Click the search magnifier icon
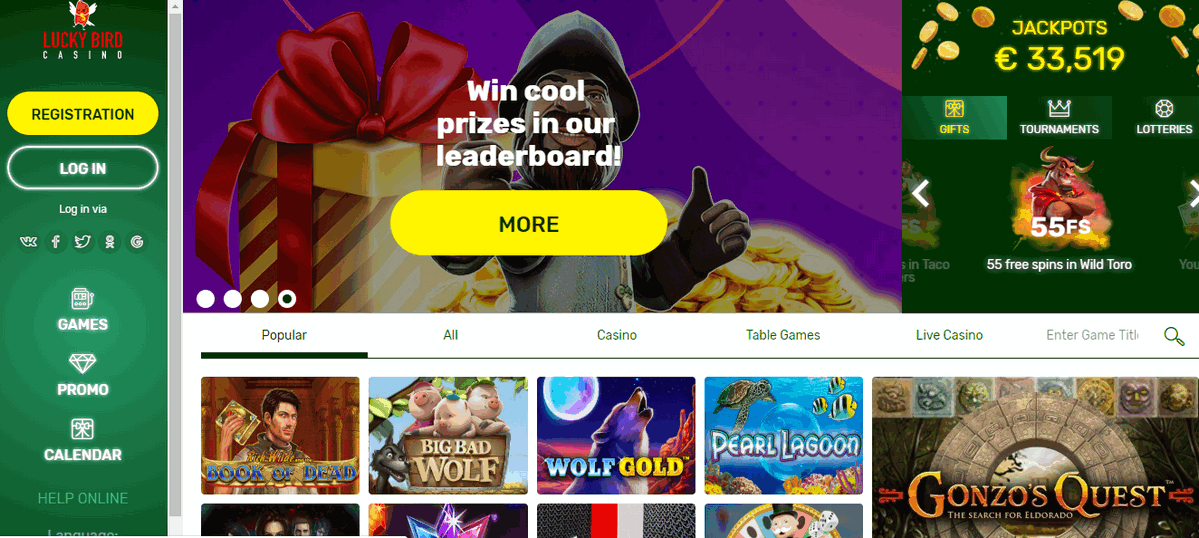 point(1174,335)
